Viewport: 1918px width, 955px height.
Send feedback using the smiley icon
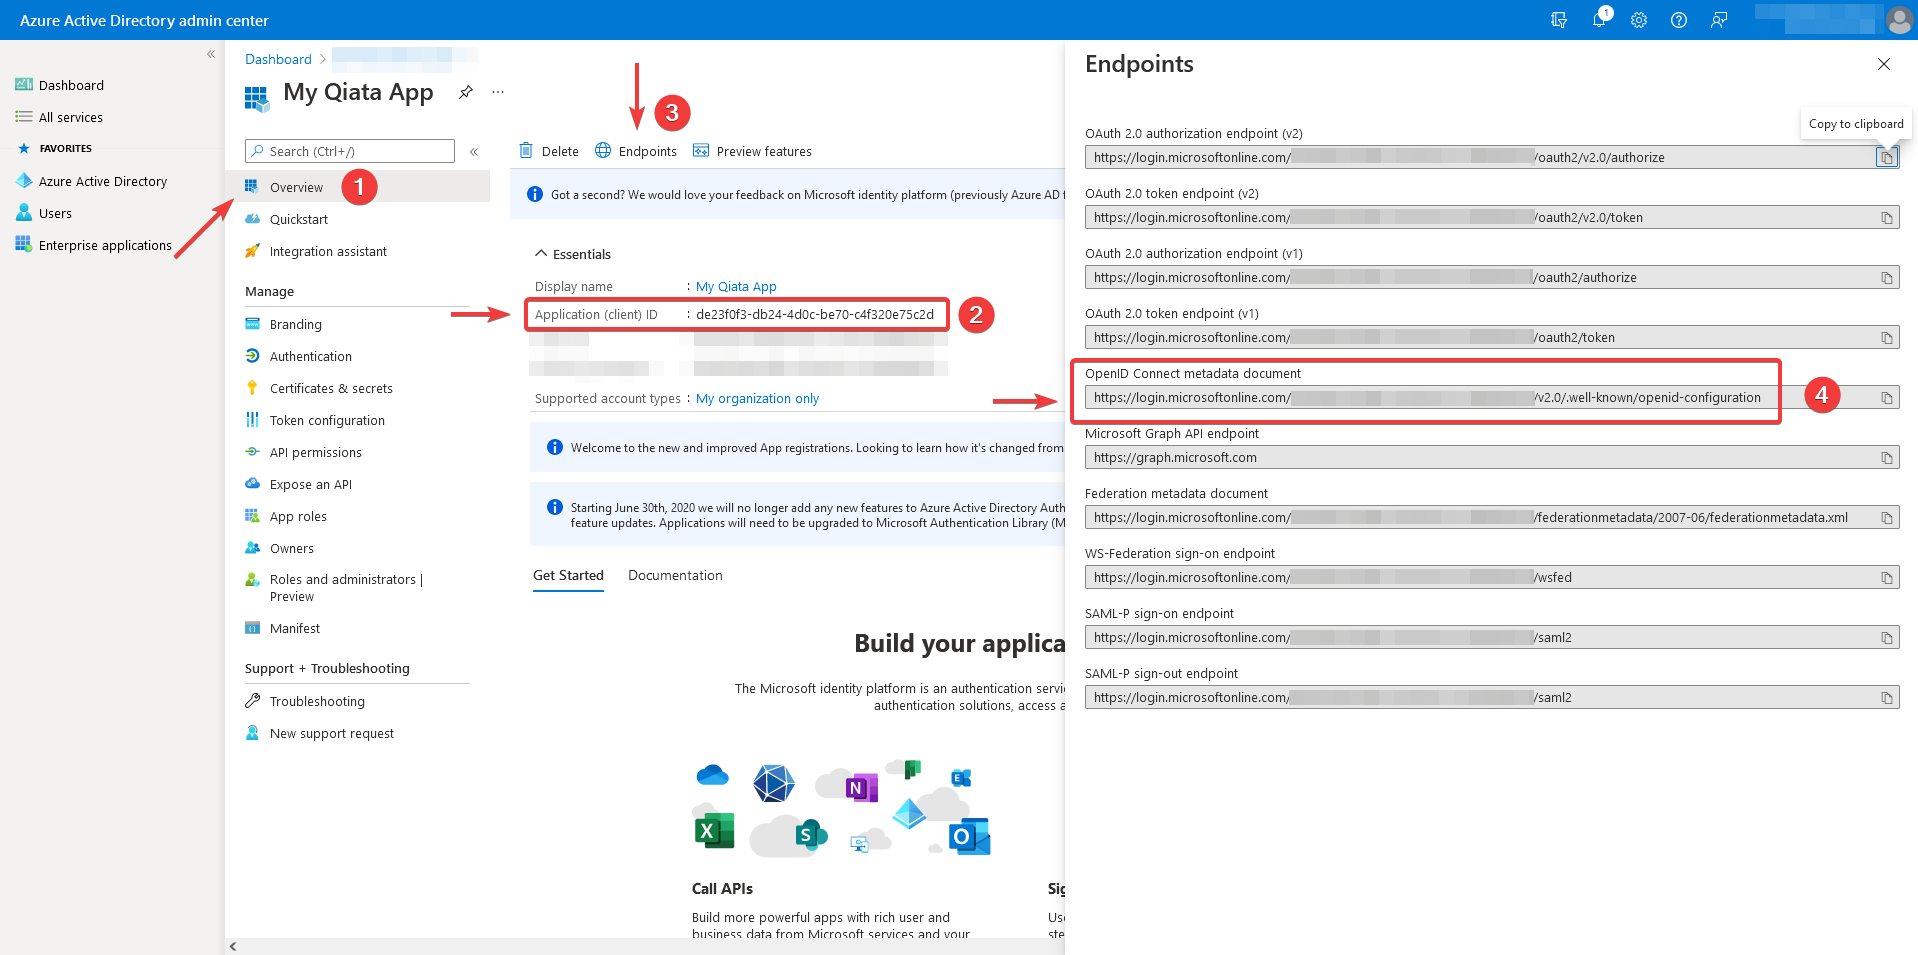coord(1719,20)
